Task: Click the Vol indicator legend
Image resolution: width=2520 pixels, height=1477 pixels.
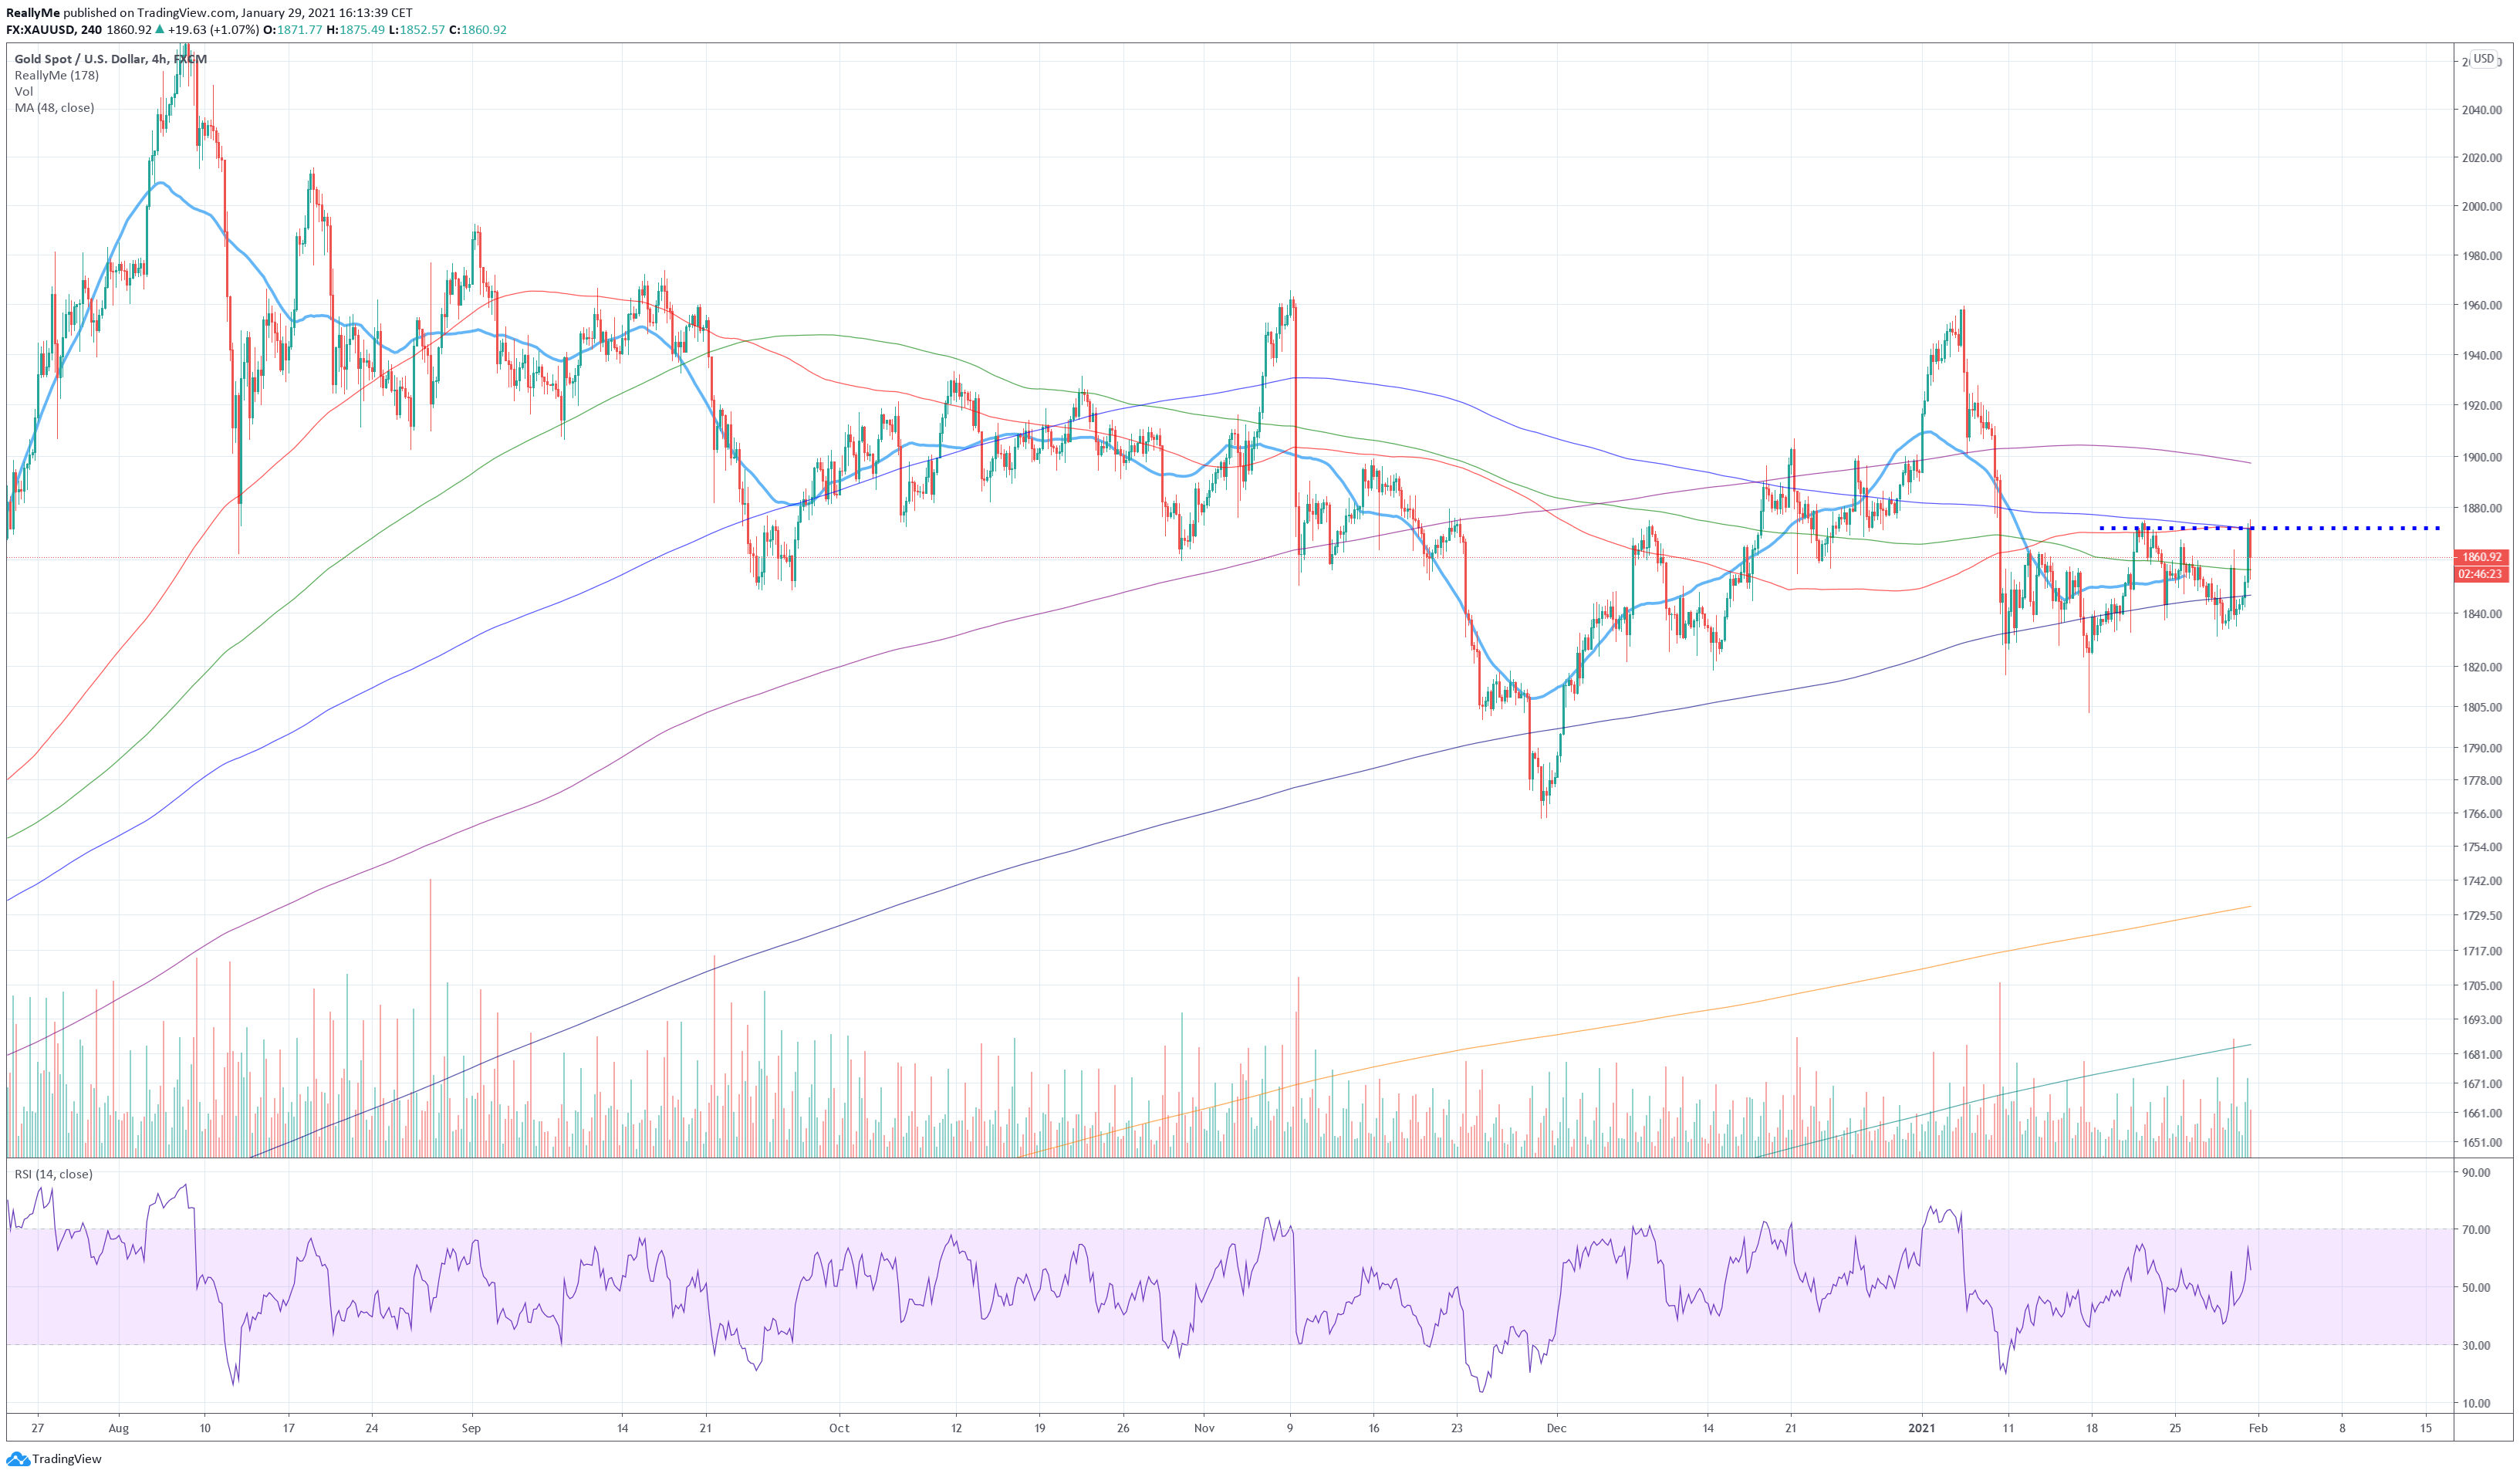Action: 23,91
